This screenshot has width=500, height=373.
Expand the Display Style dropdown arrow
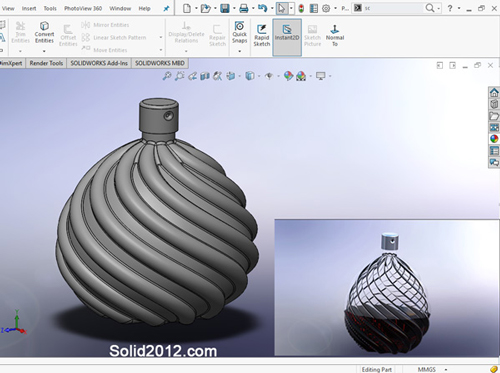click(259, 76)
